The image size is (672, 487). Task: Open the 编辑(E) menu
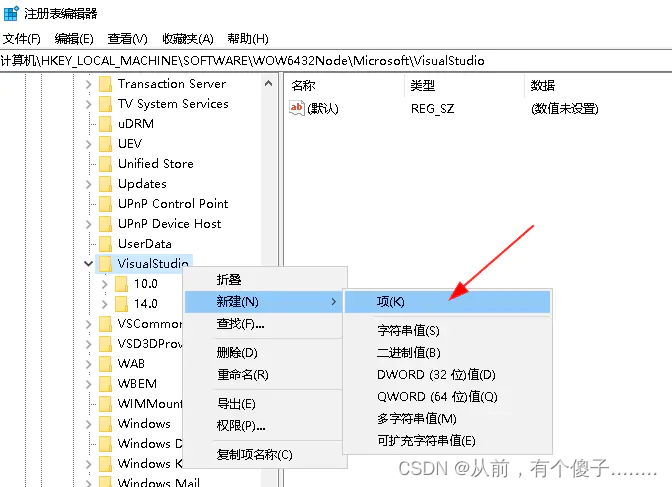(74, 39)
